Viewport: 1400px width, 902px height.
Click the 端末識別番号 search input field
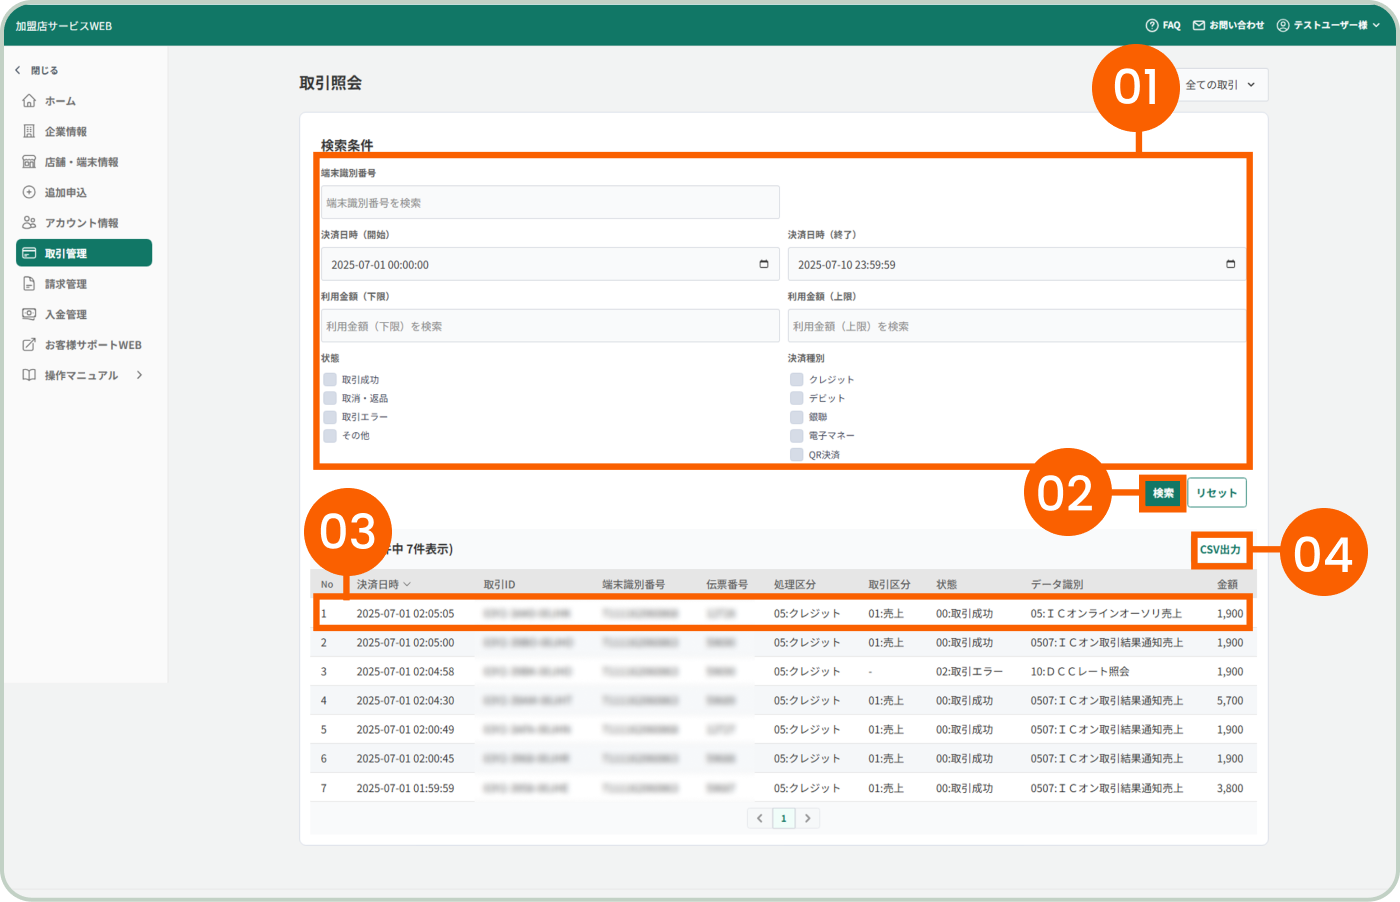(x=549, y=203)
